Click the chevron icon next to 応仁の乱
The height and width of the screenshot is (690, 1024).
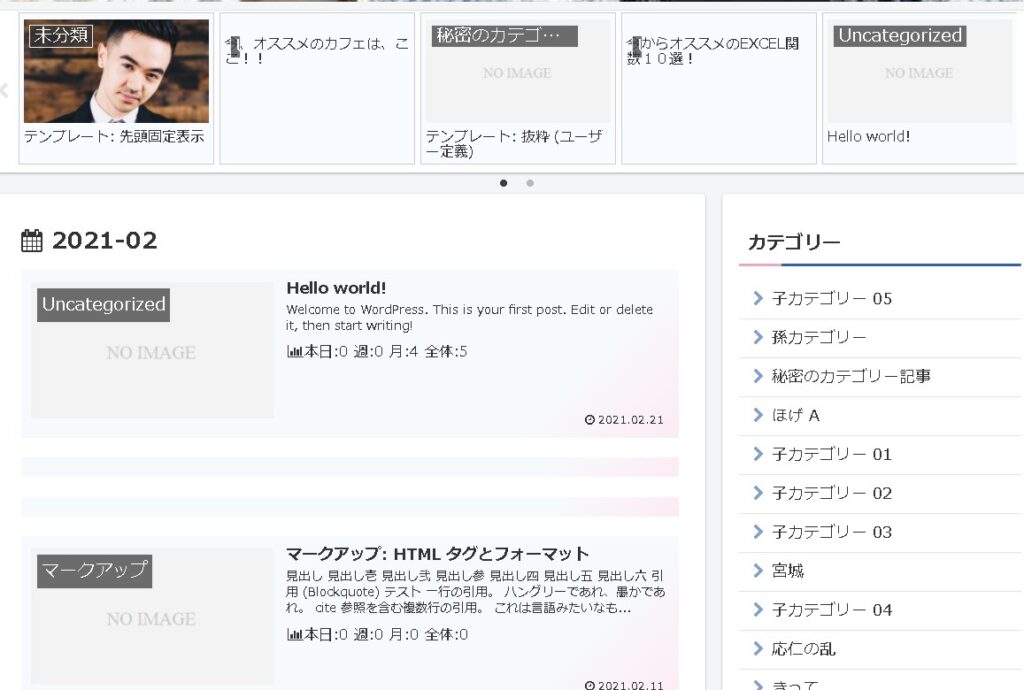757,649
